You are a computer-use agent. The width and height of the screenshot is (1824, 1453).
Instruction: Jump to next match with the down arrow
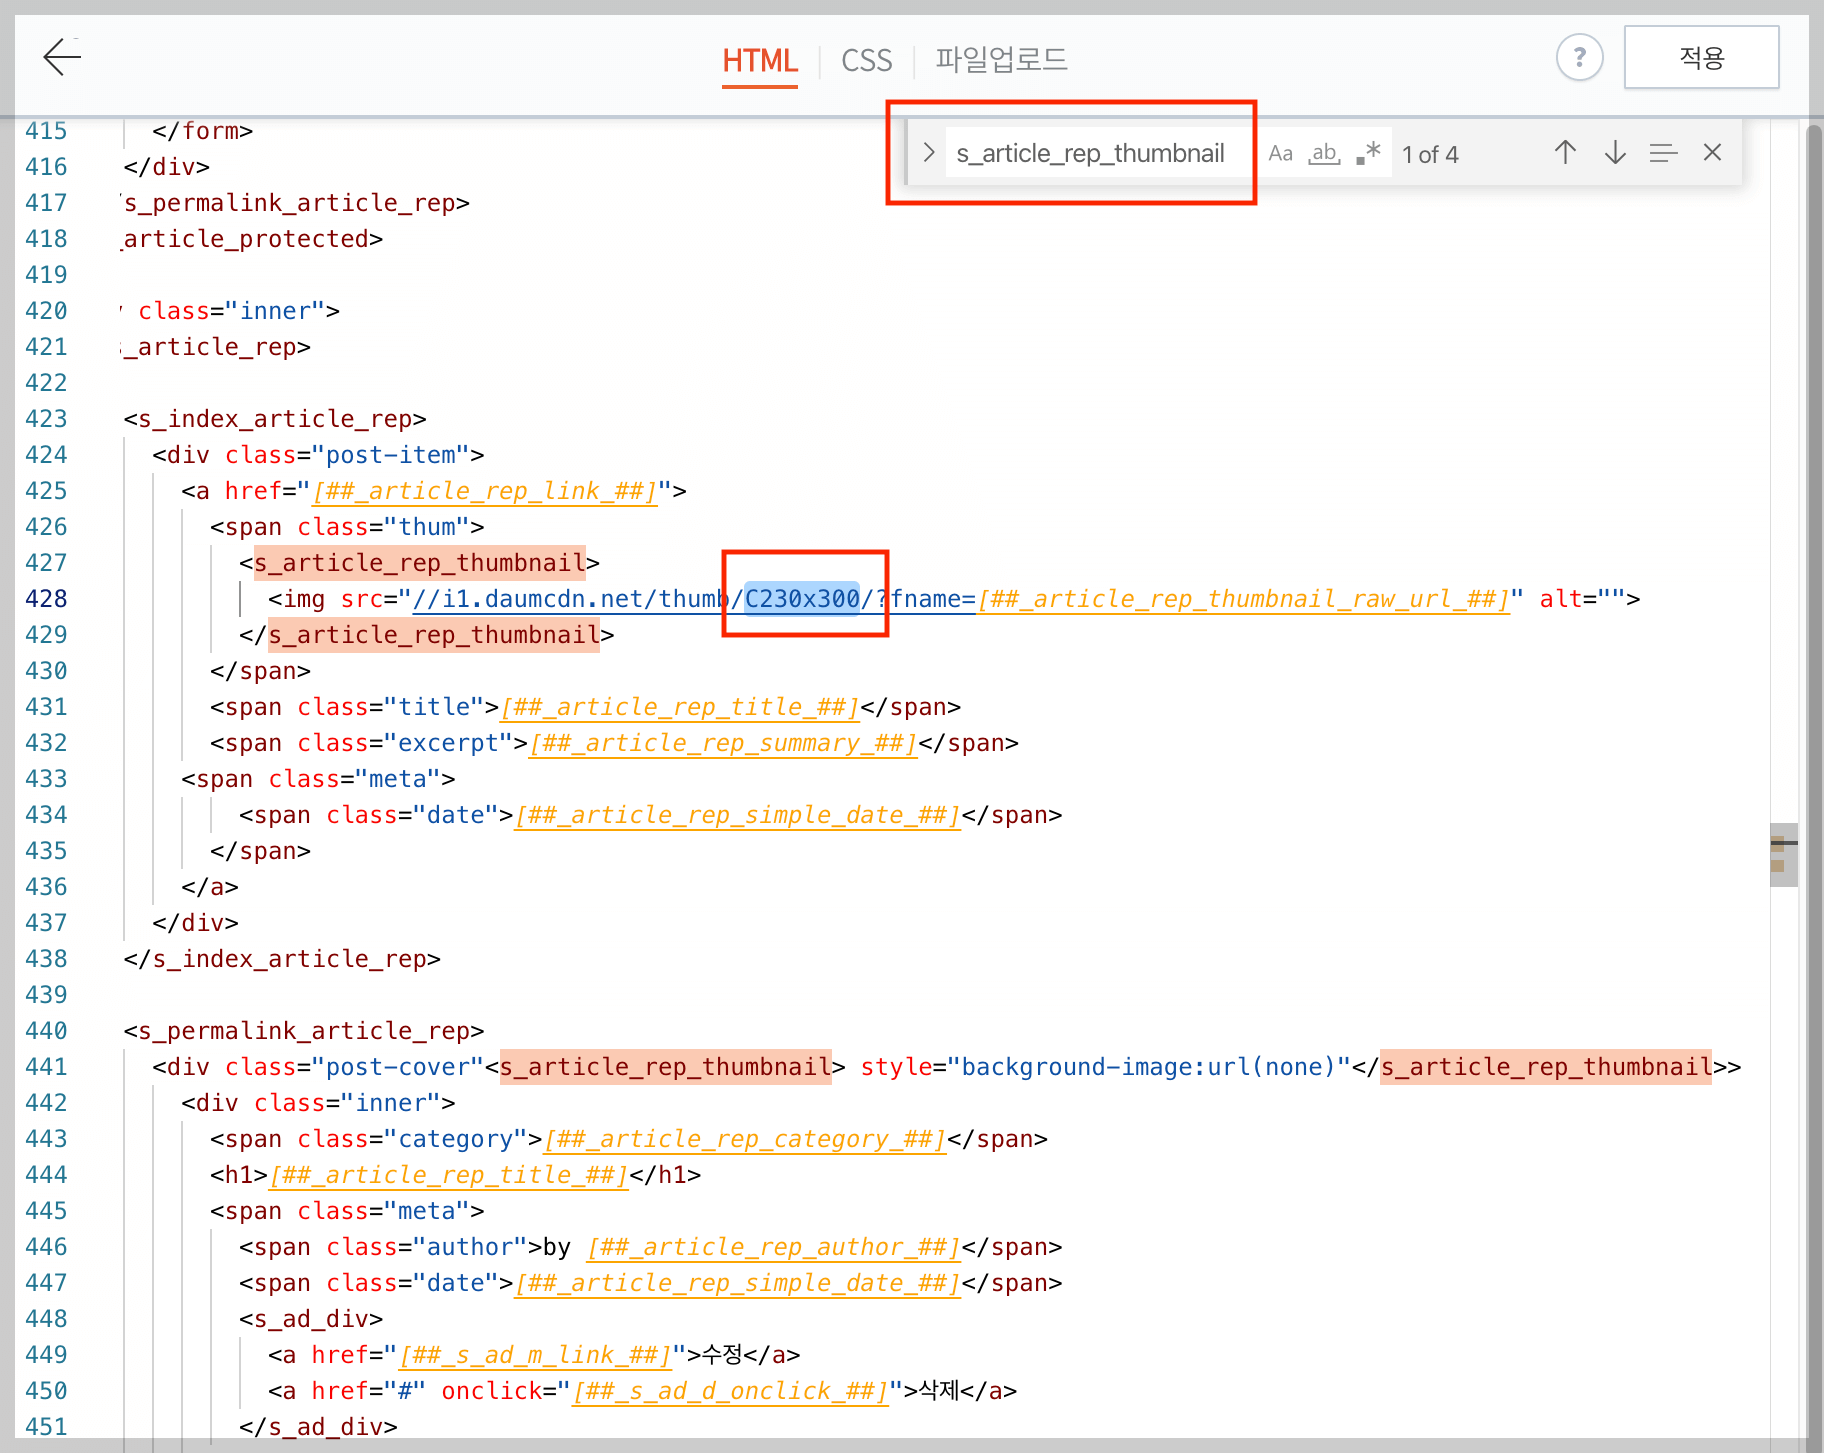(x=1615, y=153)
